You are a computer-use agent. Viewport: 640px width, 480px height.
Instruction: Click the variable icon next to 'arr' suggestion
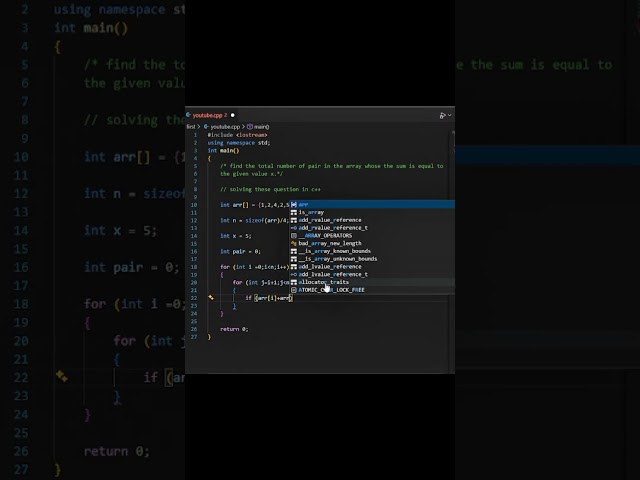tap(294, 204)
